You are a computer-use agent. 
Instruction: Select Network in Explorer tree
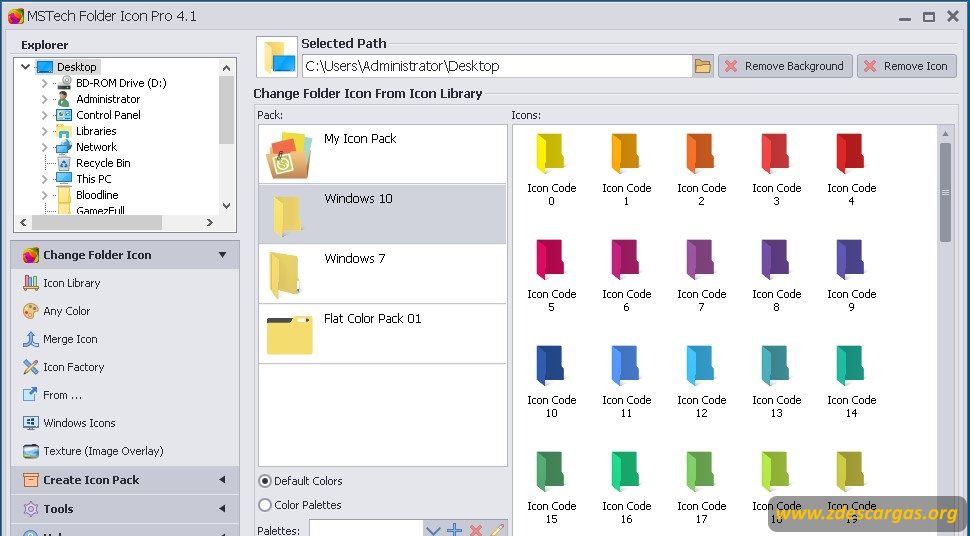[x=97, y=147]
